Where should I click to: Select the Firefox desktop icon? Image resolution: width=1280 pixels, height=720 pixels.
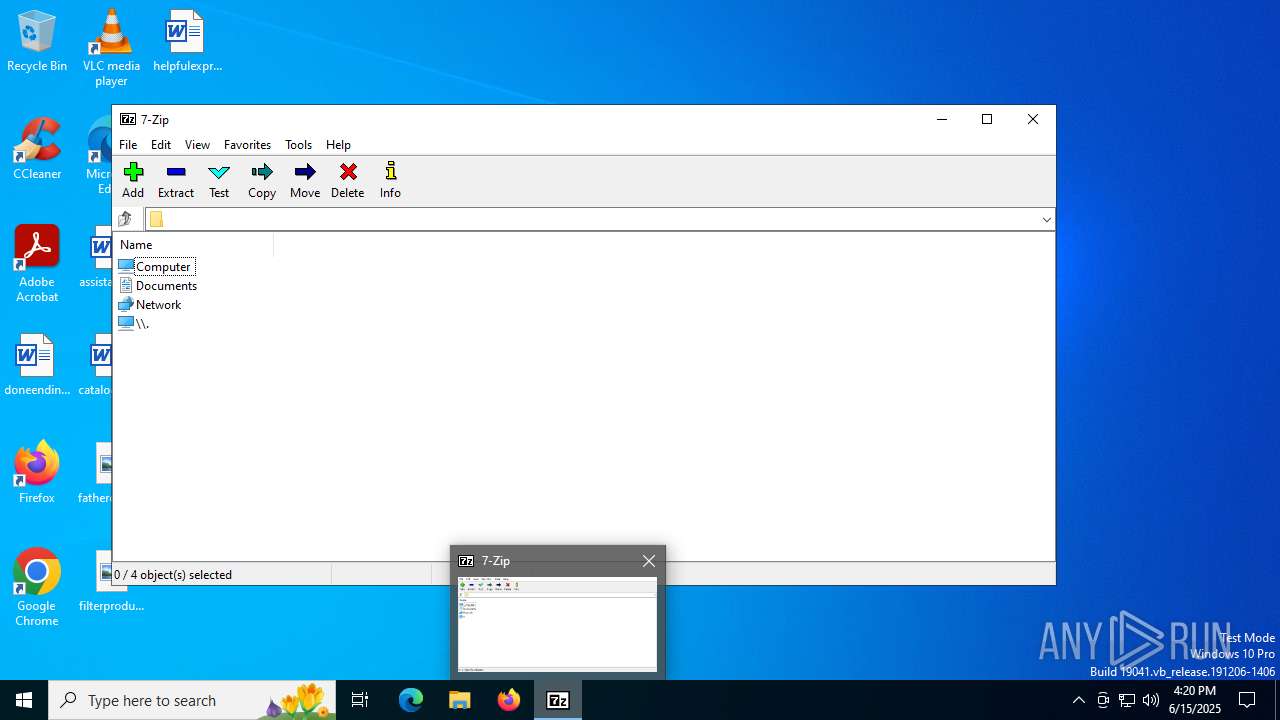click(x=37, y=473)
